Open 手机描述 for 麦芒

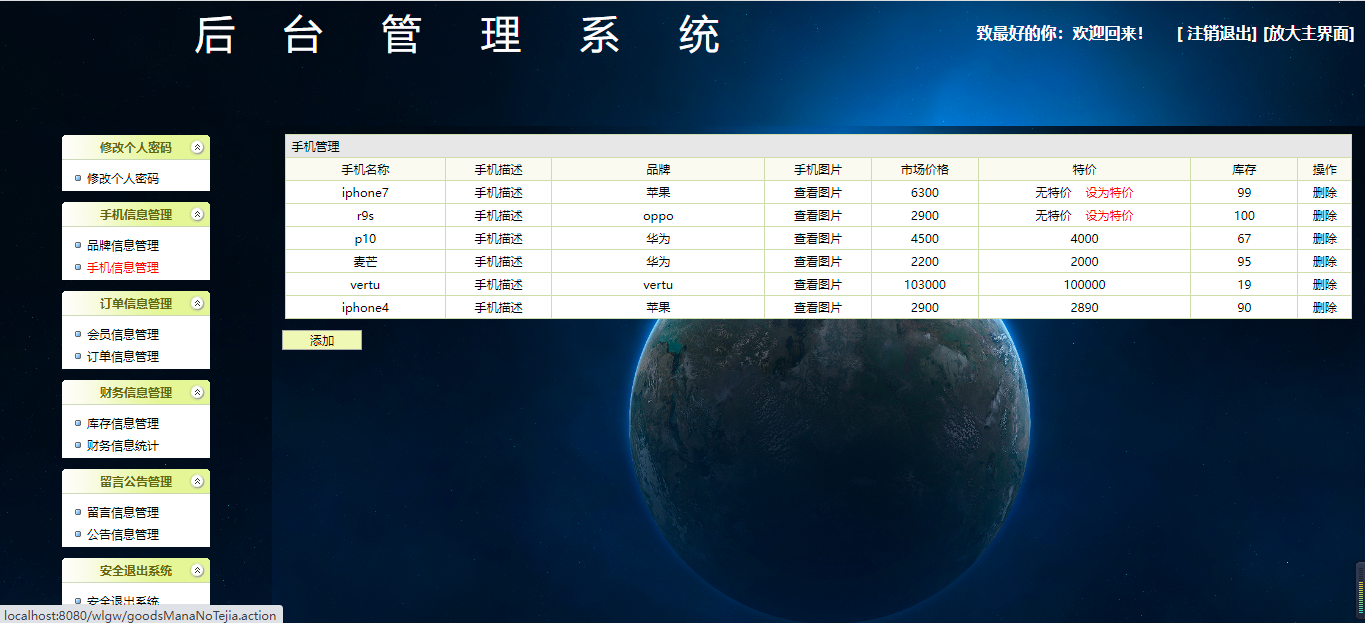click(498, 261)
